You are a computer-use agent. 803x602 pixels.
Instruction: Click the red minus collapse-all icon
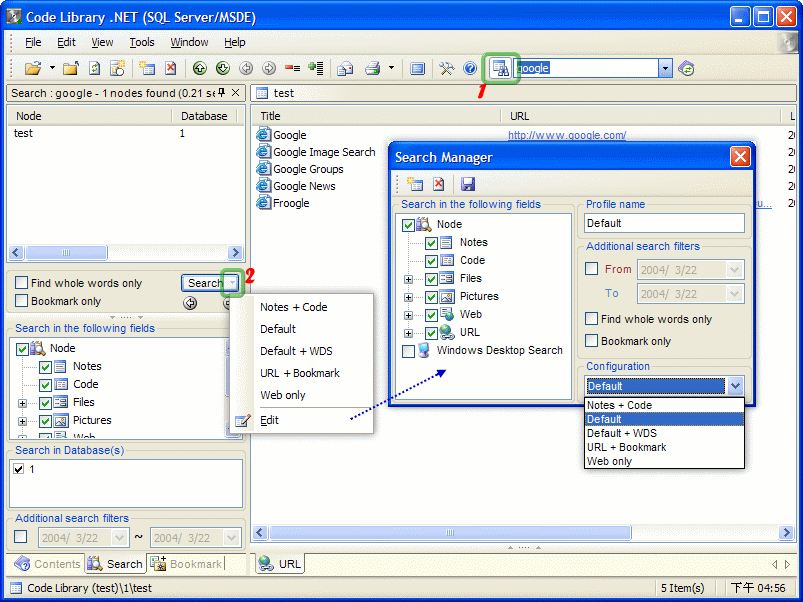(x=292, y=68)
